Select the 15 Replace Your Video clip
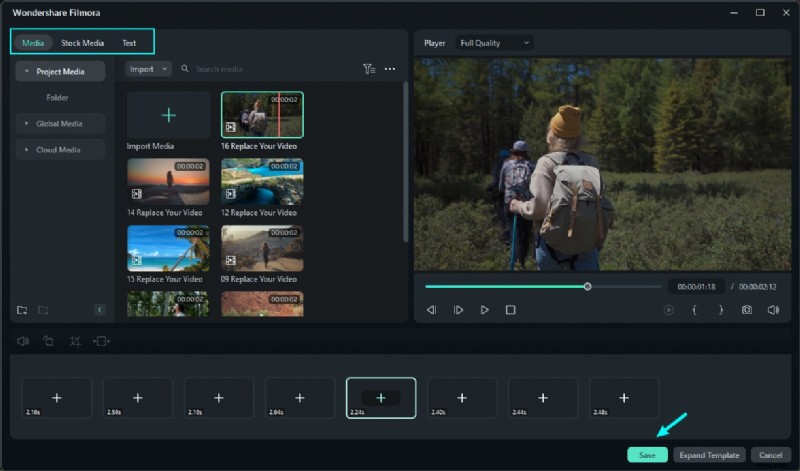800x471 pixels. click(168, 248)
